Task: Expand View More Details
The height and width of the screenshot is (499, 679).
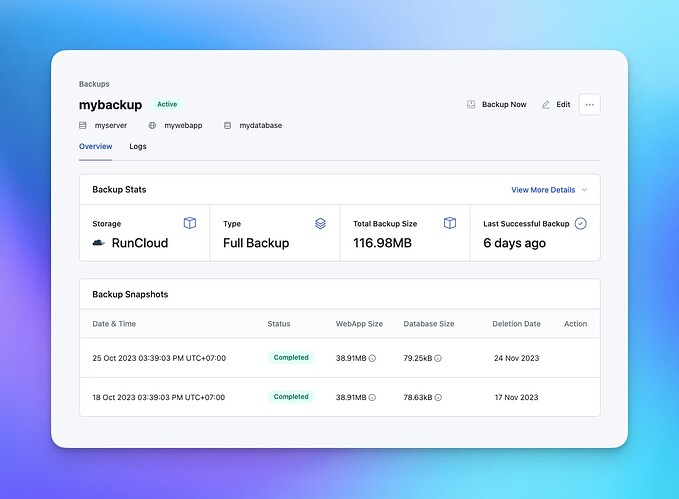Action: [543, 190]
